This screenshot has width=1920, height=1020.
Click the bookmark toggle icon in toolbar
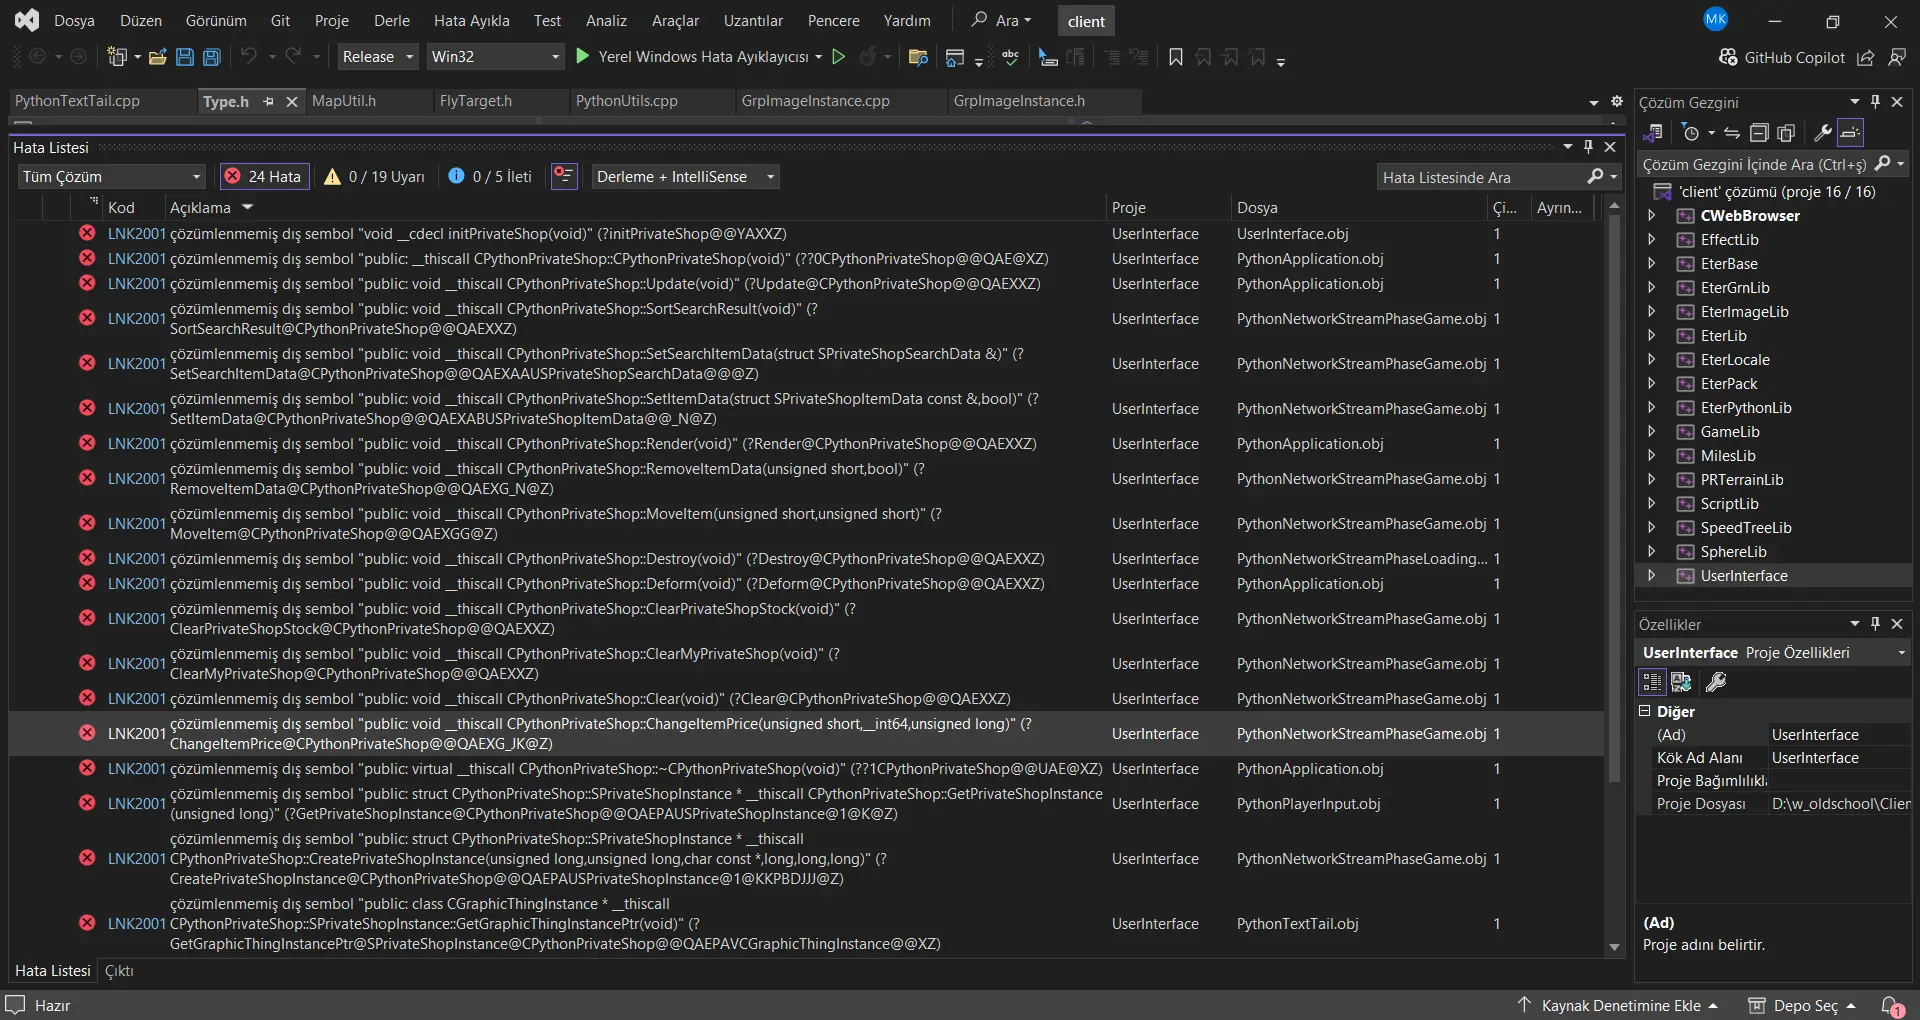tap(1175, 57)
